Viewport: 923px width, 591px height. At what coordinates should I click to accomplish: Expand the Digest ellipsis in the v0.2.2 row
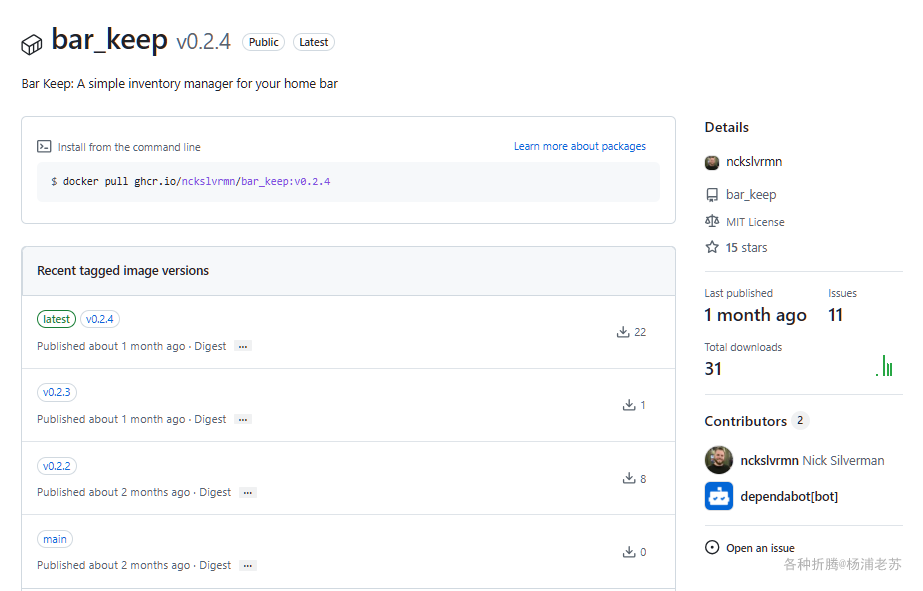pyautogui.click(x=248, y=492)
